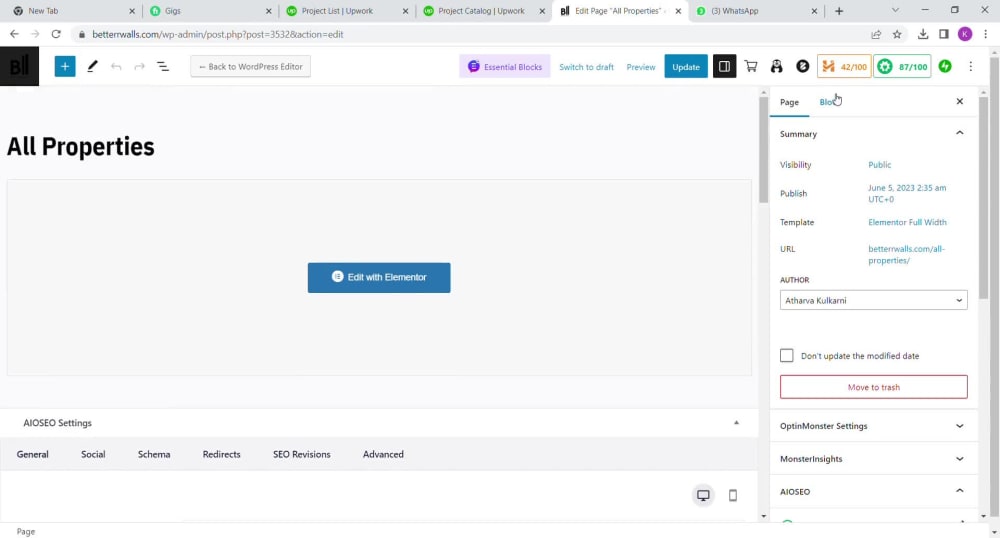Open the editor Options three-dot menu

click(971, 66)
